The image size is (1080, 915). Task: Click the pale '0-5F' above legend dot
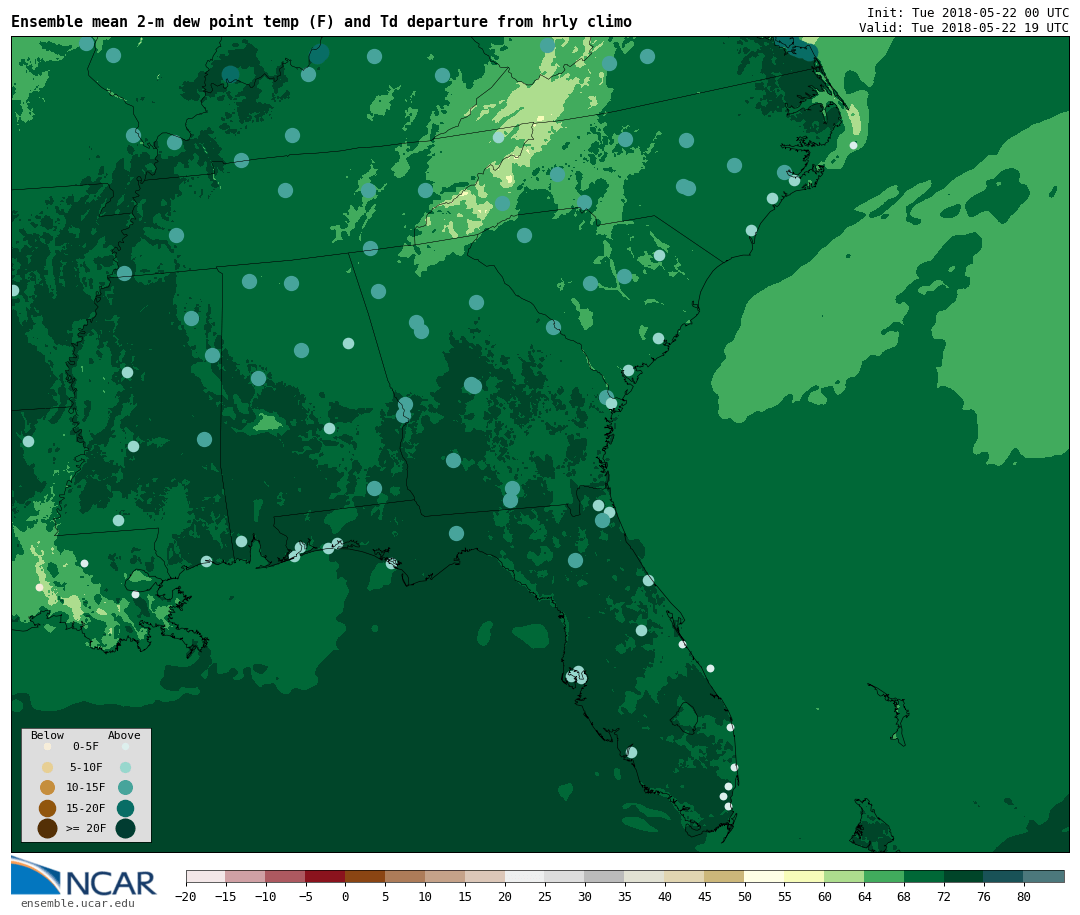[x=125, y=746]
